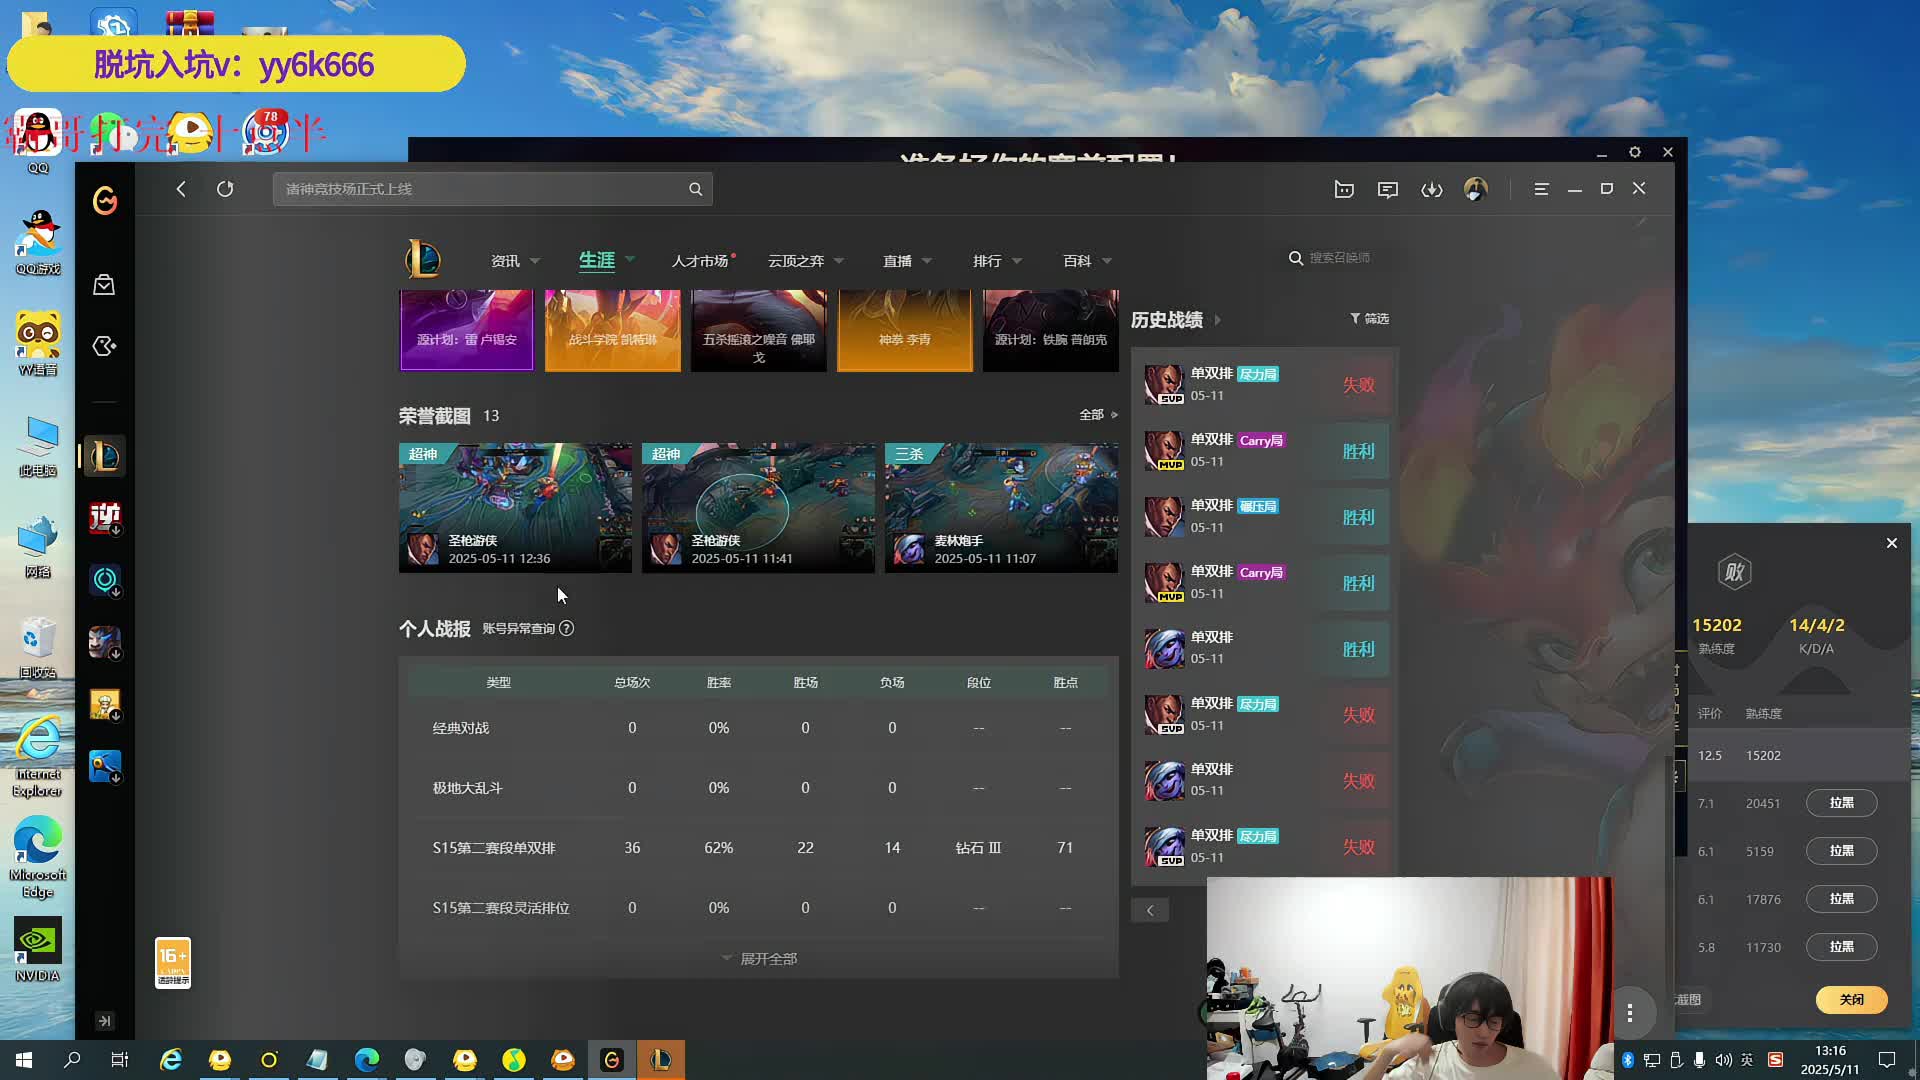
Task: Open the first 单双排 尽力局 失败 match
Action: 1264,385
